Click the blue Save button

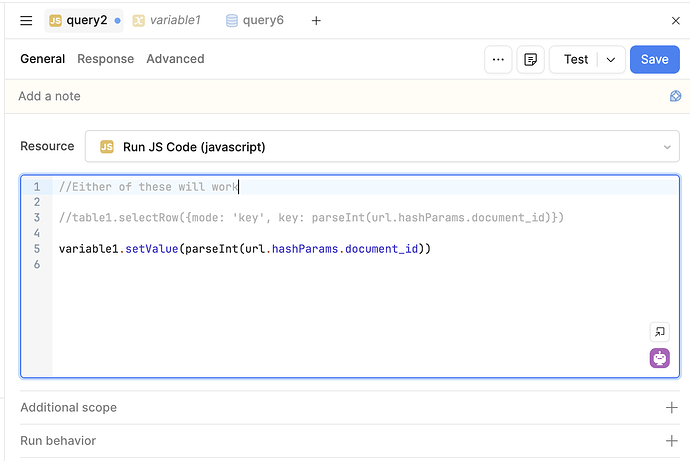654,59
